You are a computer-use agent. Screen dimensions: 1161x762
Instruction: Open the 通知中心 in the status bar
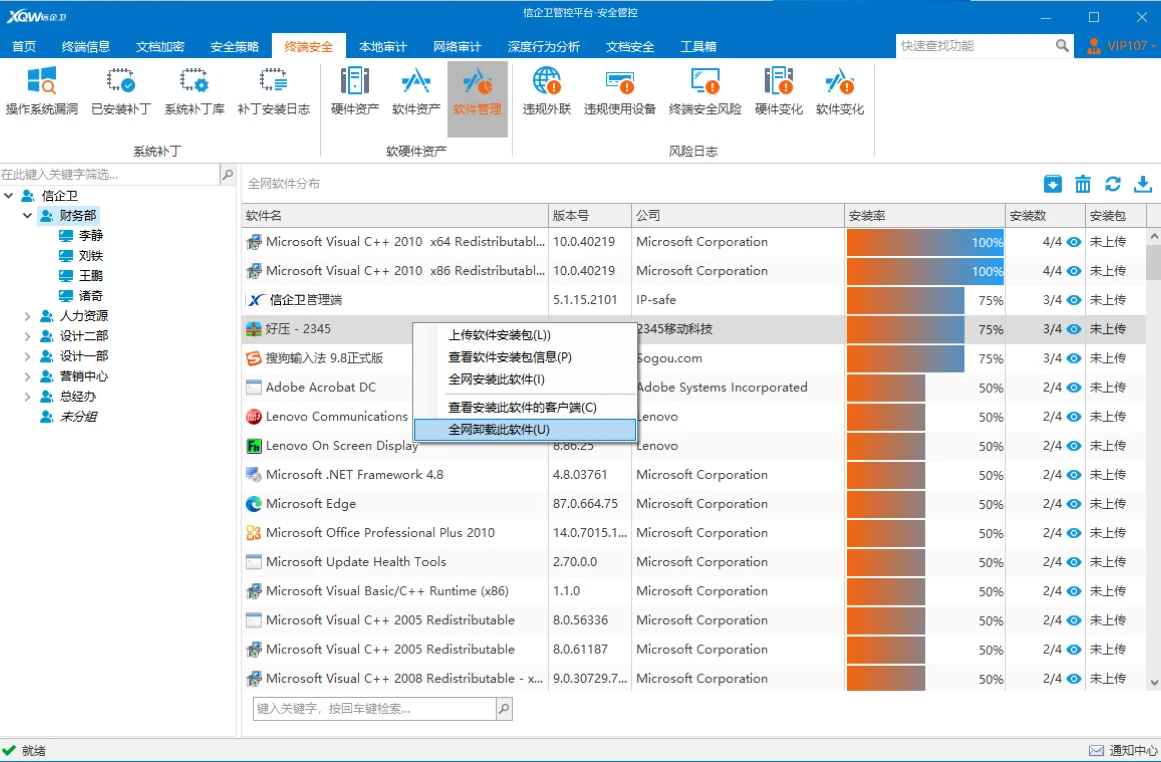click(x=1124, y=750)
